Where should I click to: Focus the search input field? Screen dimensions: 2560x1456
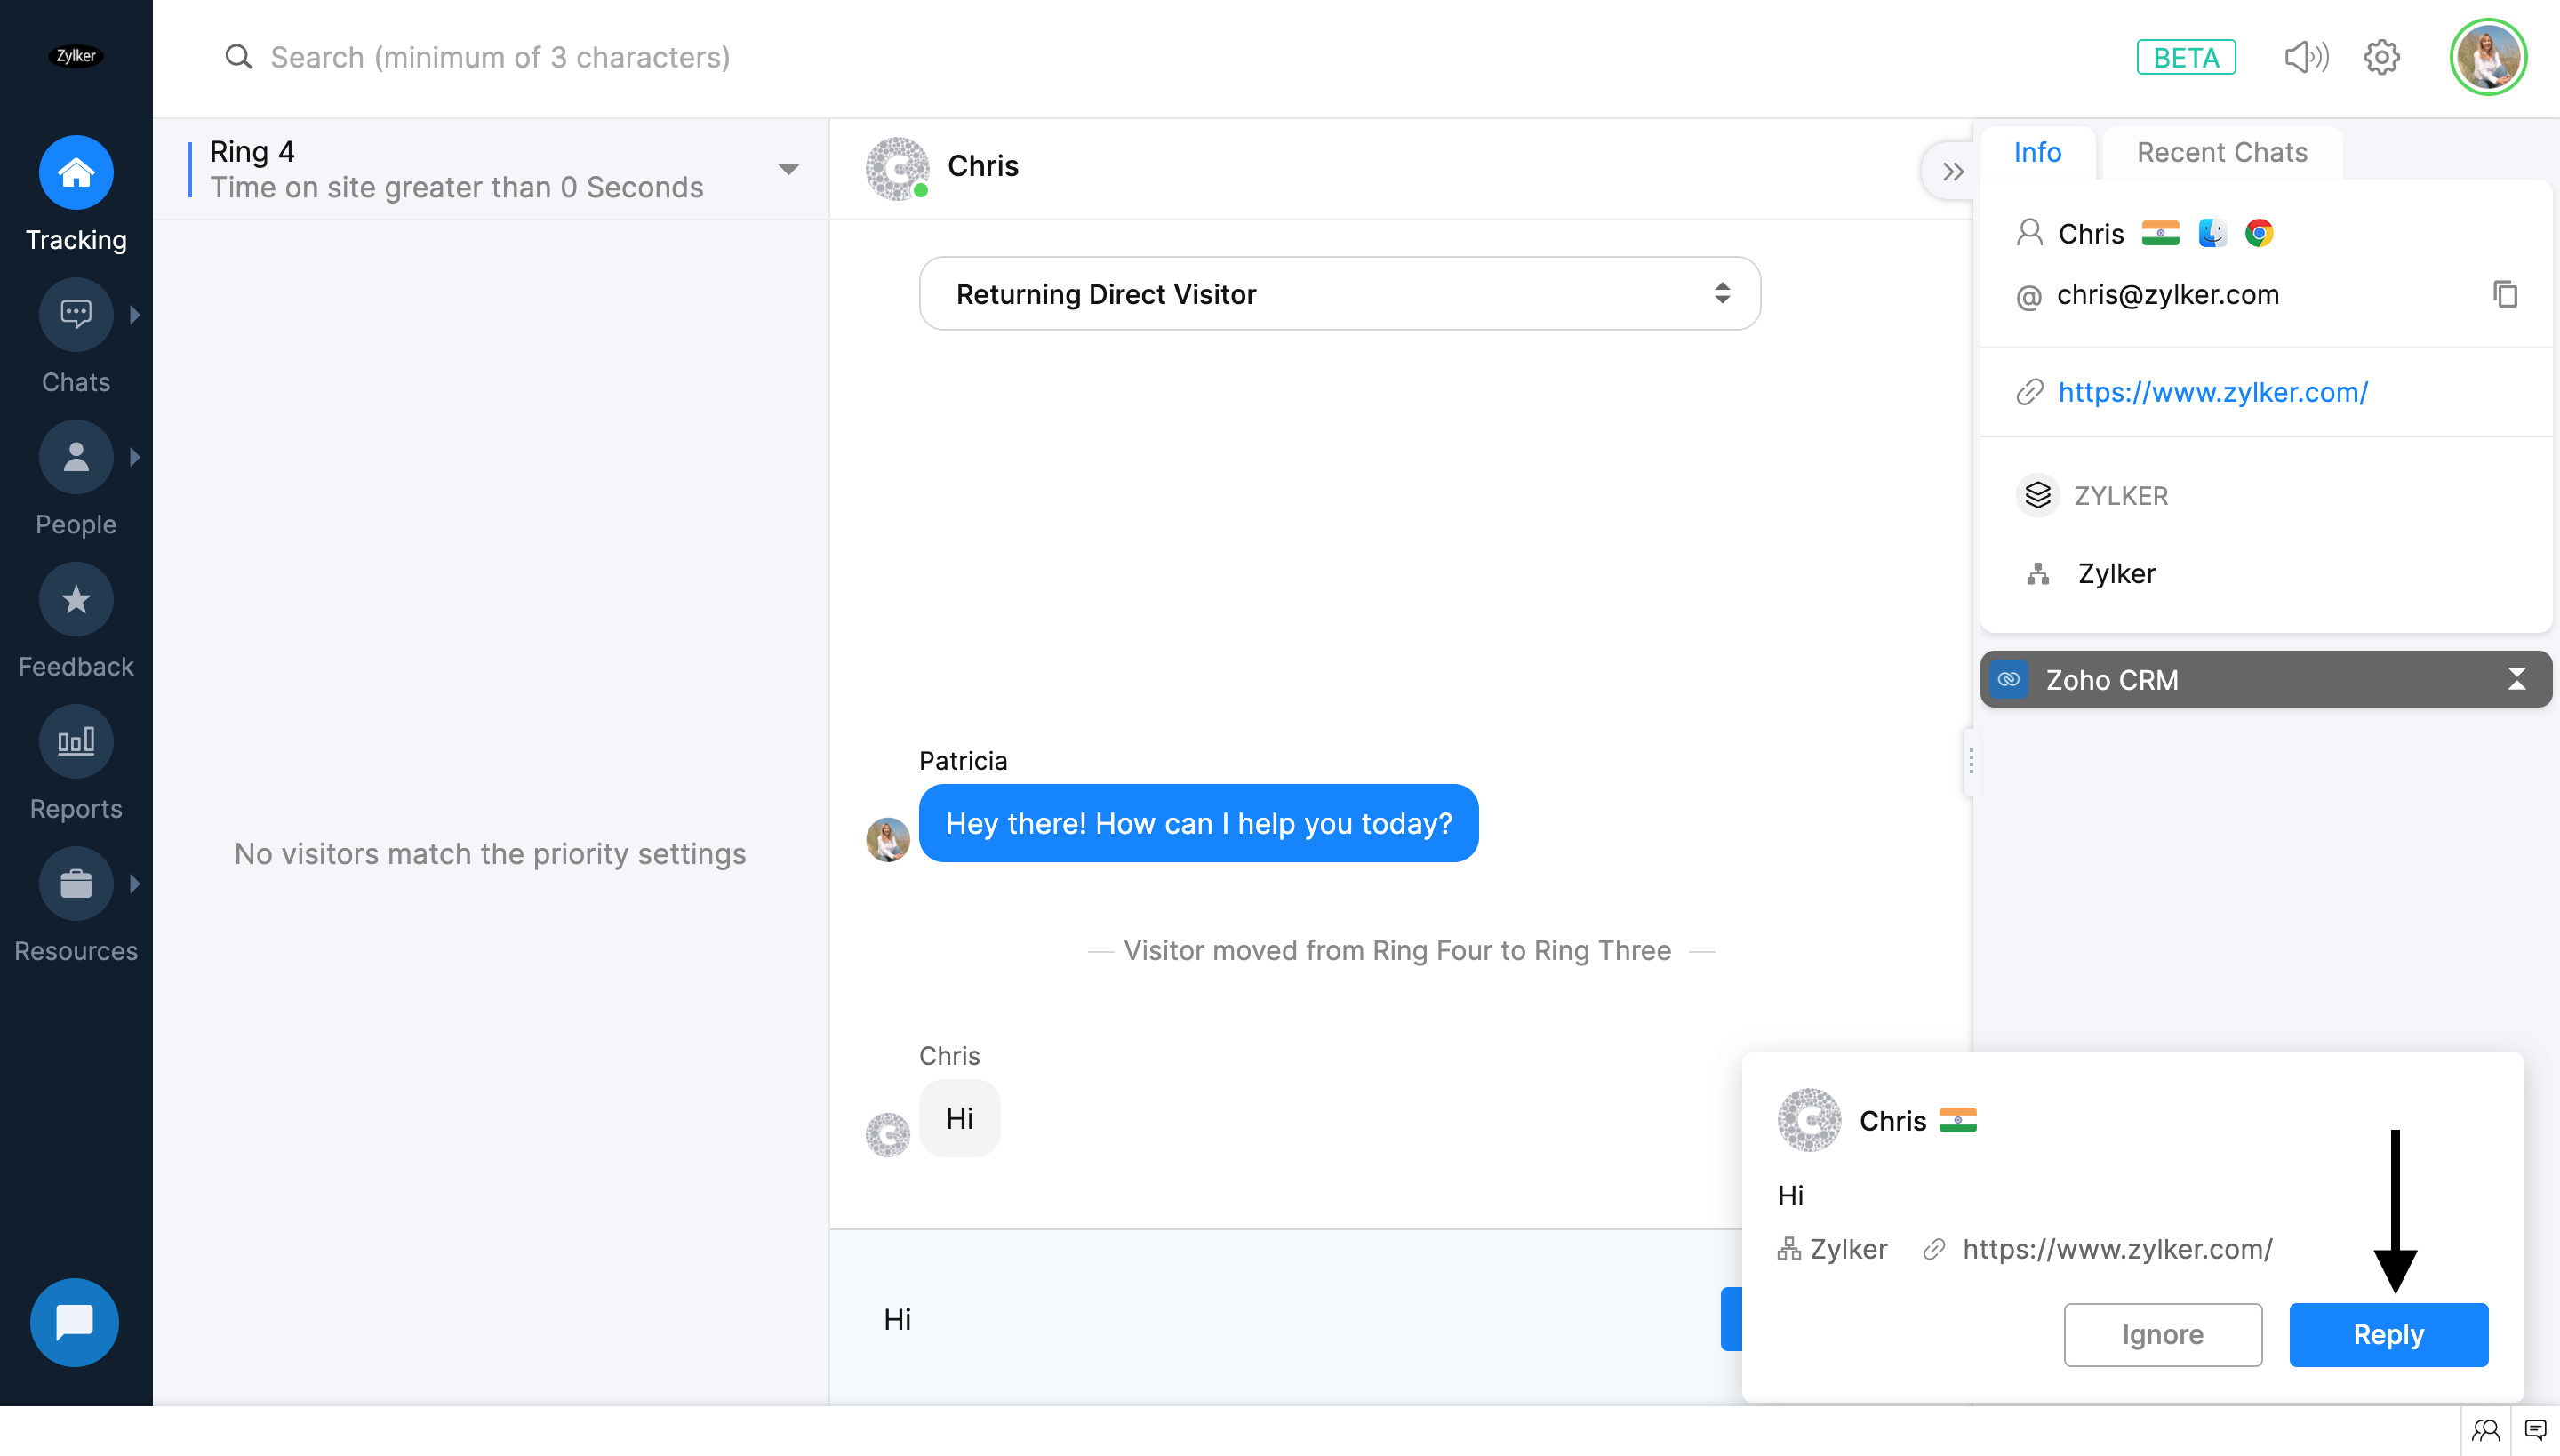click(500, 57)
